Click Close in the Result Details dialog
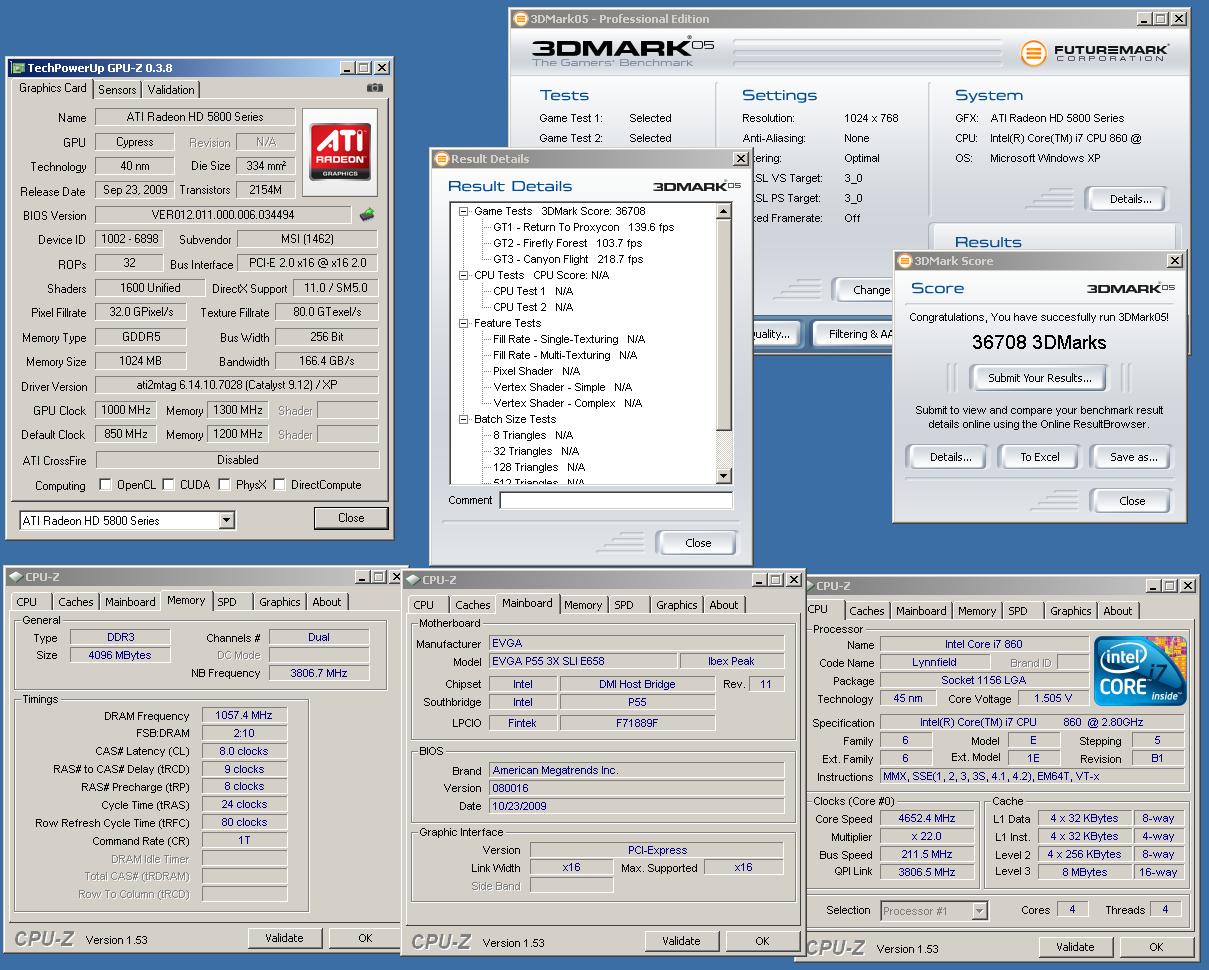 pyautogui.click(x=698, y=543)
